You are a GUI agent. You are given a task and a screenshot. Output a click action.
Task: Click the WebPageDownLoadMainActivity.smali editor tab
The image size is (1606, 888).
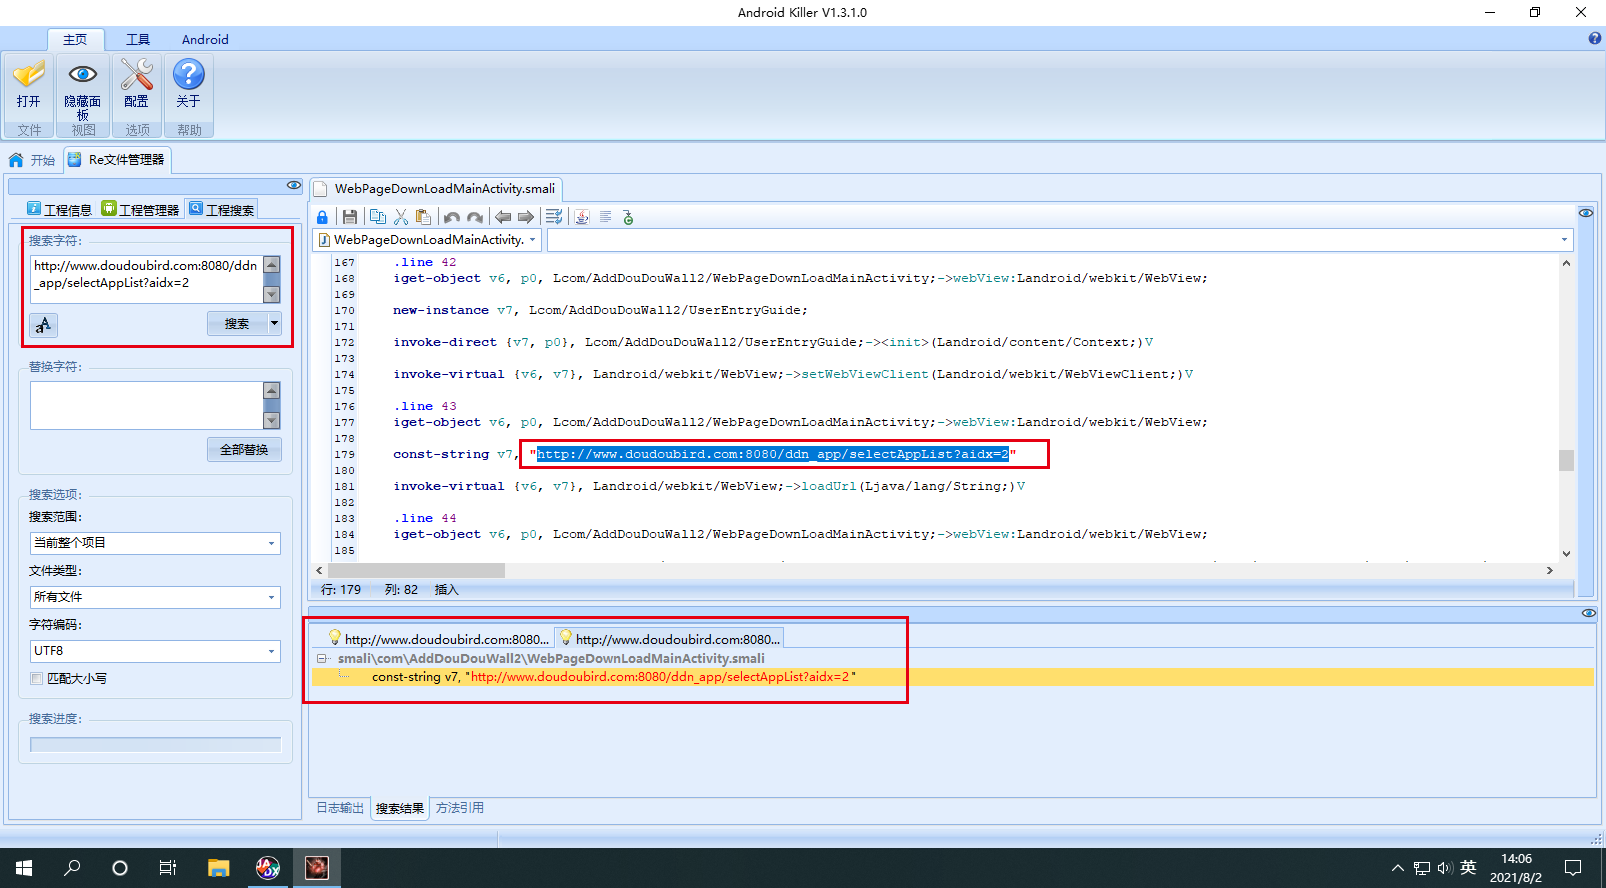436,188
